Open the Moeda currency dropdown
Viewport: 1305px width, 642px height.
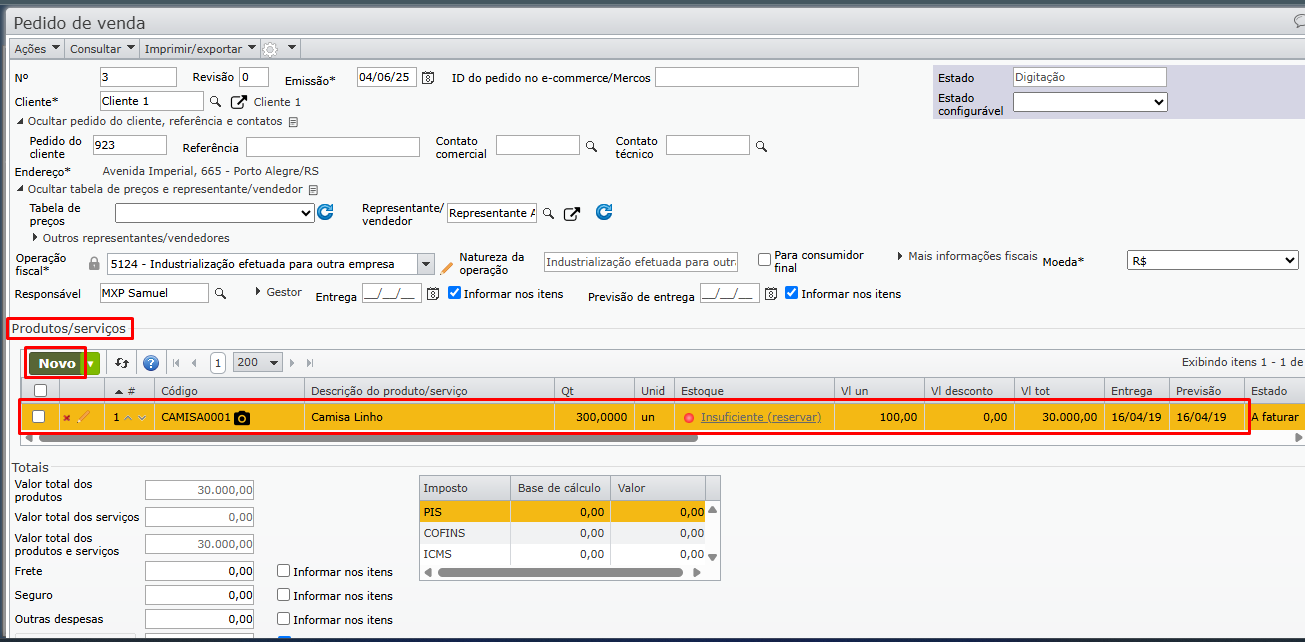[1212, 260]
